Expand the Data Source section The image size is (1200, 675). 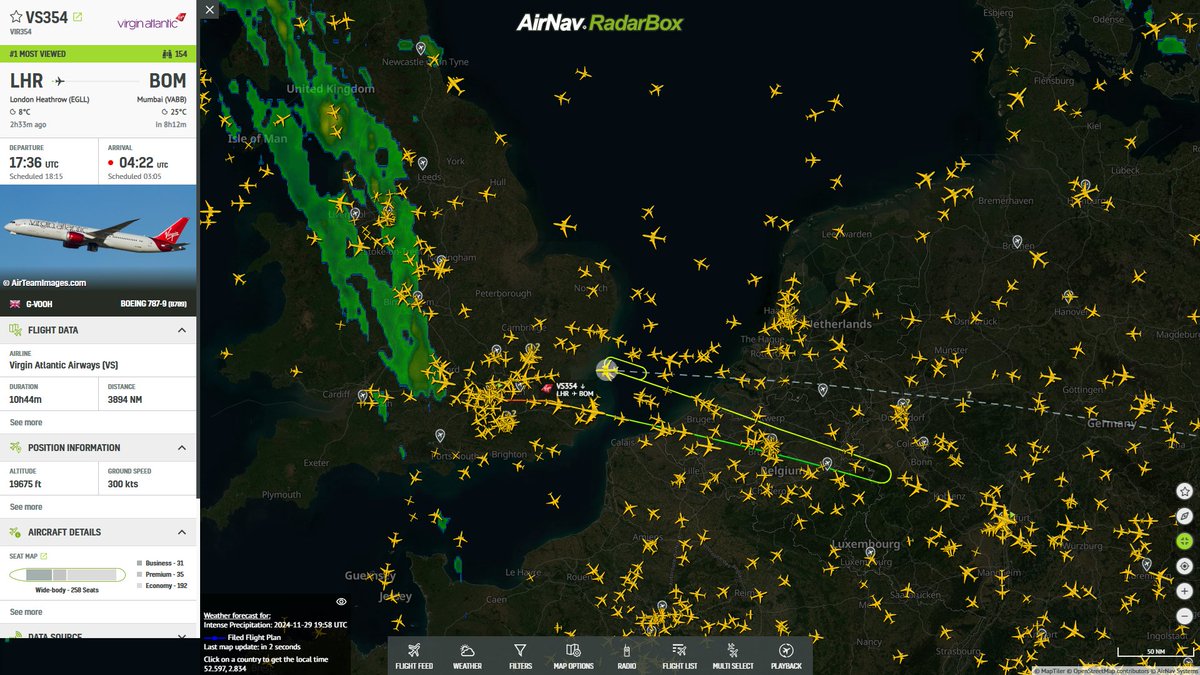coord(181,634)
